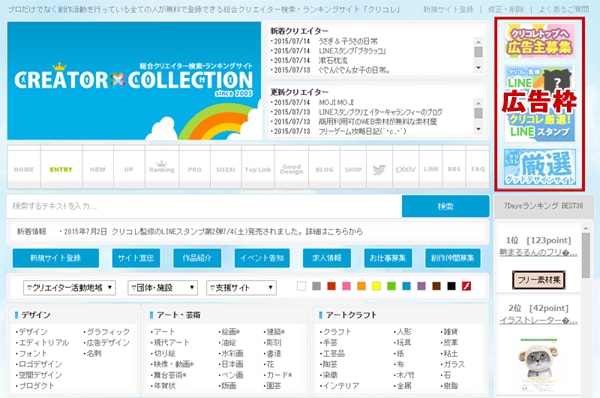Image resolution: width=600 pixels, height=398 pixels.
Task: Open the NEW nav item
Action: coord(98,169)
